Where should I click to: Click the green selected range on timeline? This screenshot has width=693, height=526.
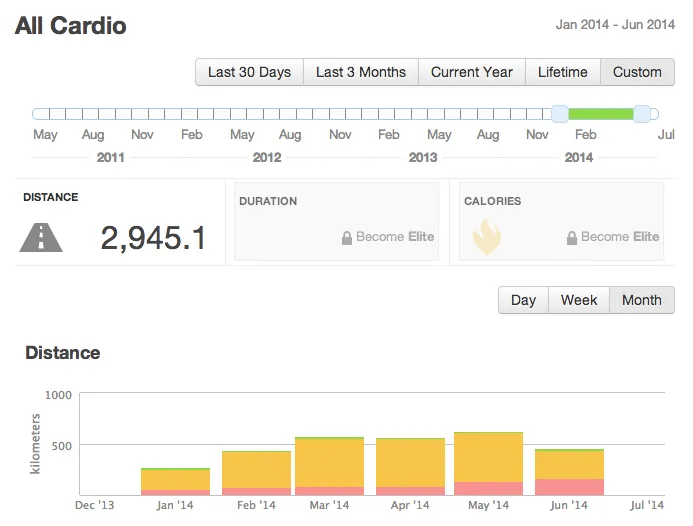tap(601, 114)
